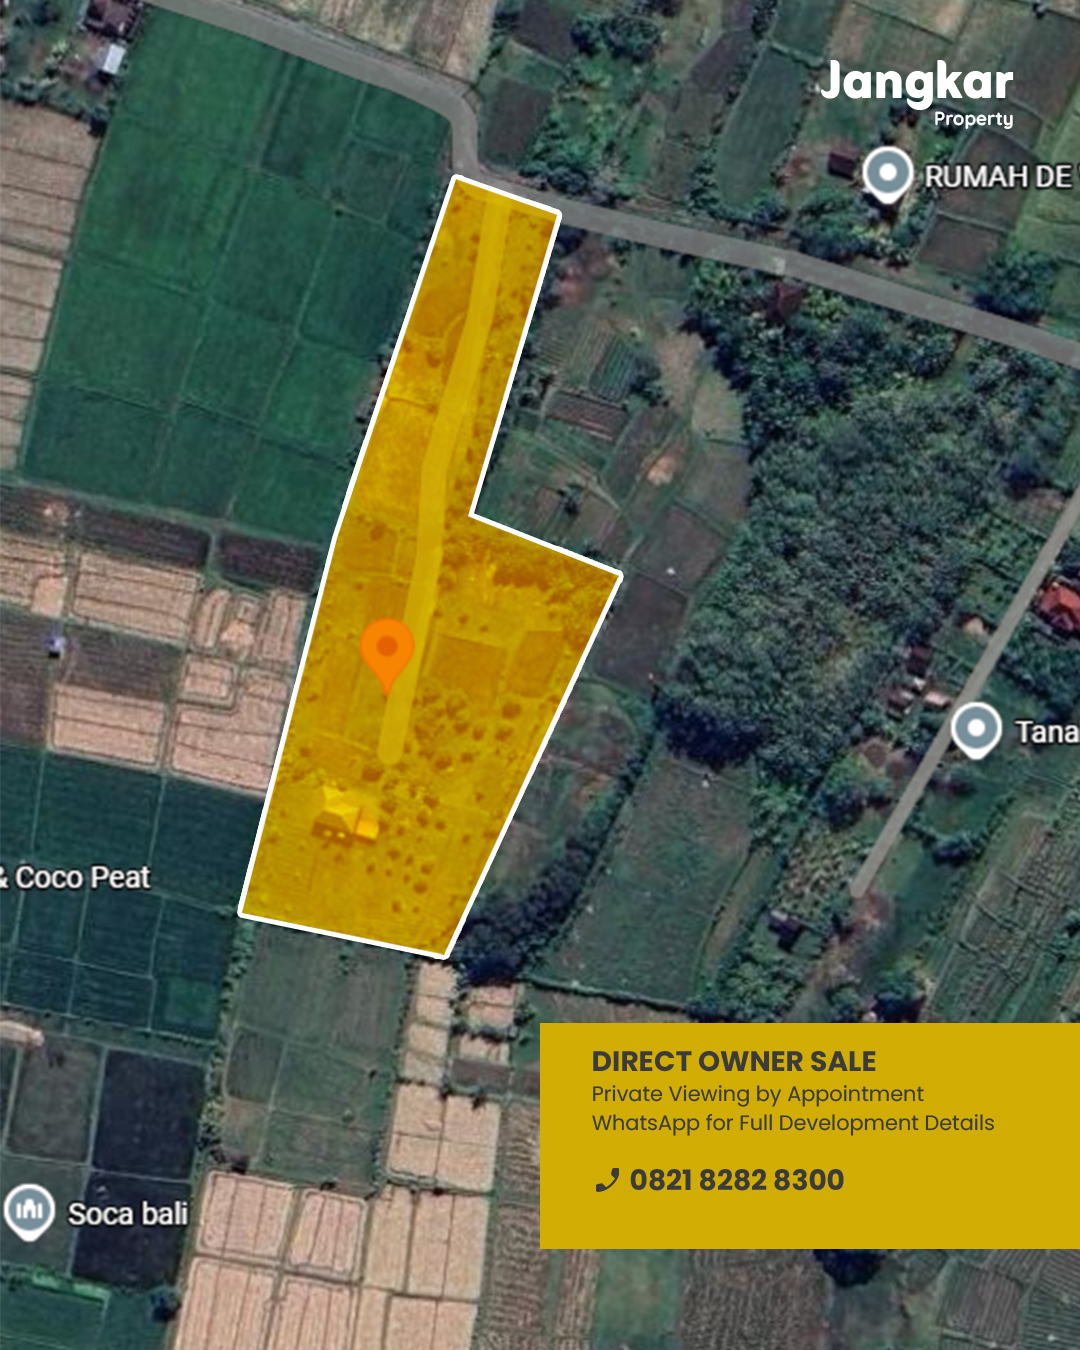Click the Jangkar logo
The height and width of the screenshot is (1350, 1080).
(x=916, y=83)
